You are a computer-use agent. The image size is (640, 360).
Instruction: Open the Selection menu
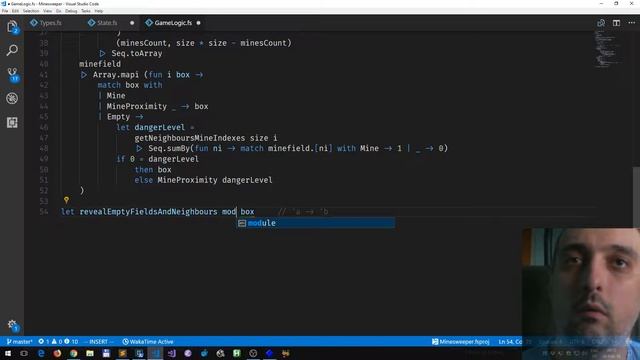[x=31, y=11]
